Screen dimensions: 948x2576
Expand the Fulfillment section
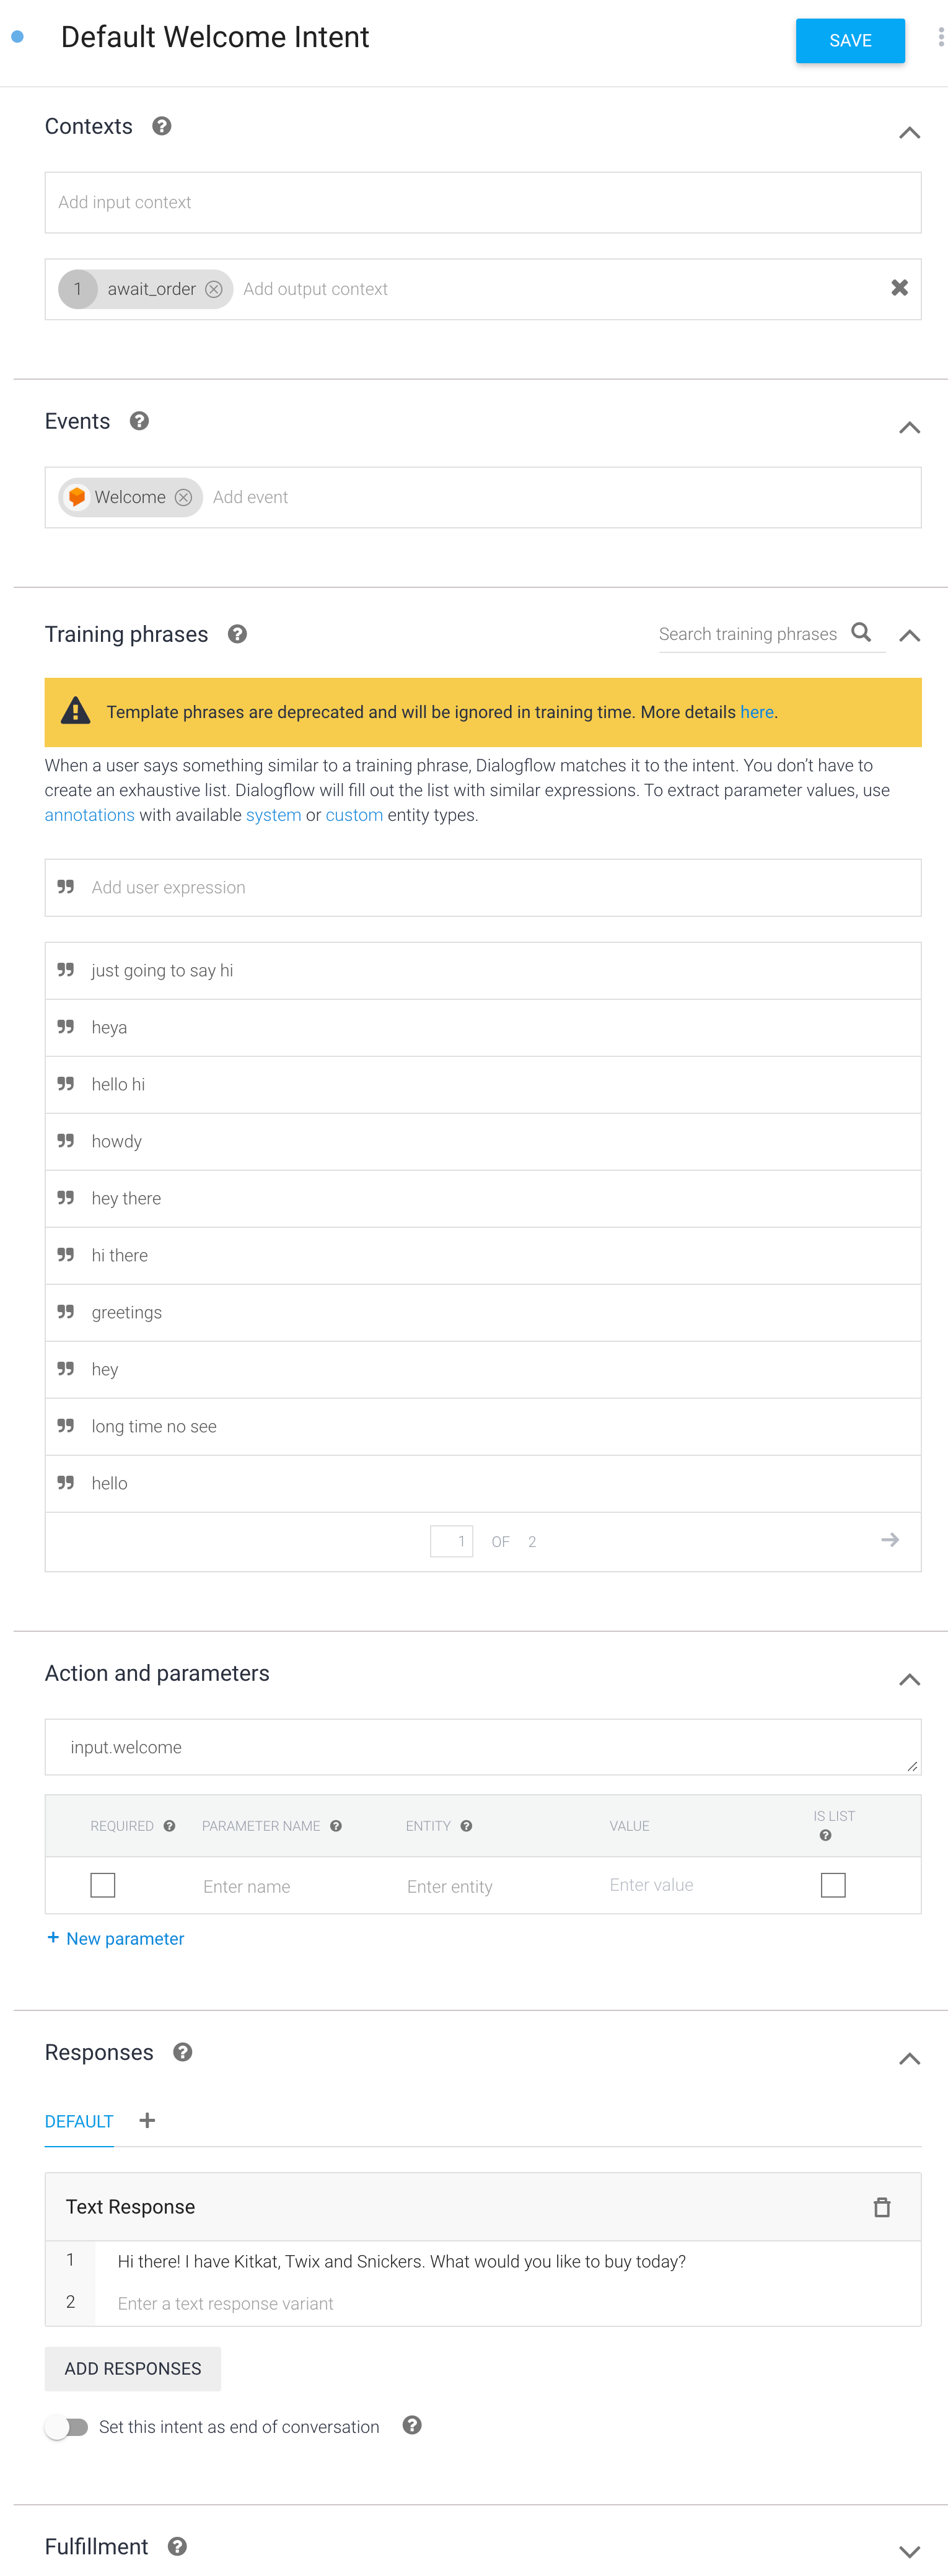[909, 2551]
